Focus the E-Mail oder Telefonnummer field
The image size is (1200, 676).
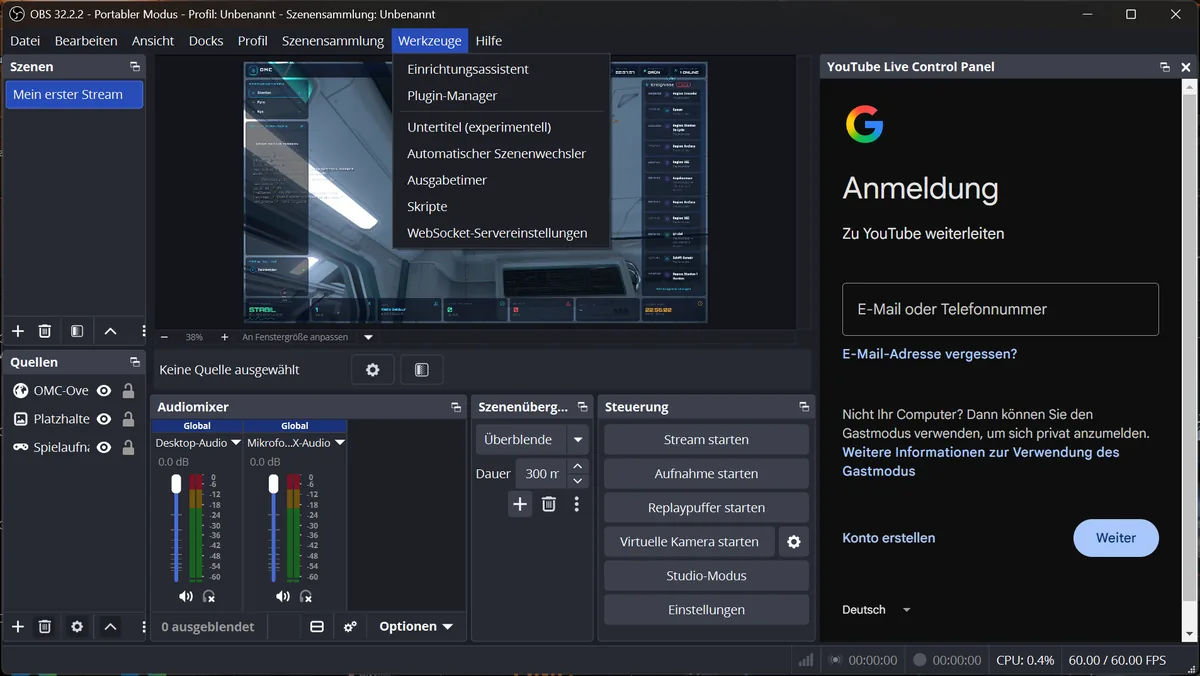click(x=1001, y=309)
